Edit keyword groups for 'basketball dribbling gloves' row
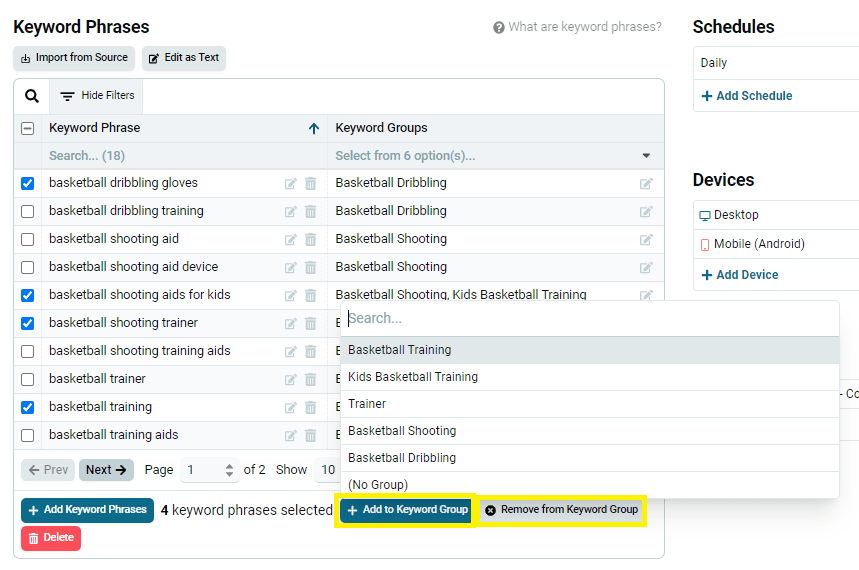The width and height of the screenshot is (859, 570). click(646, 184)
